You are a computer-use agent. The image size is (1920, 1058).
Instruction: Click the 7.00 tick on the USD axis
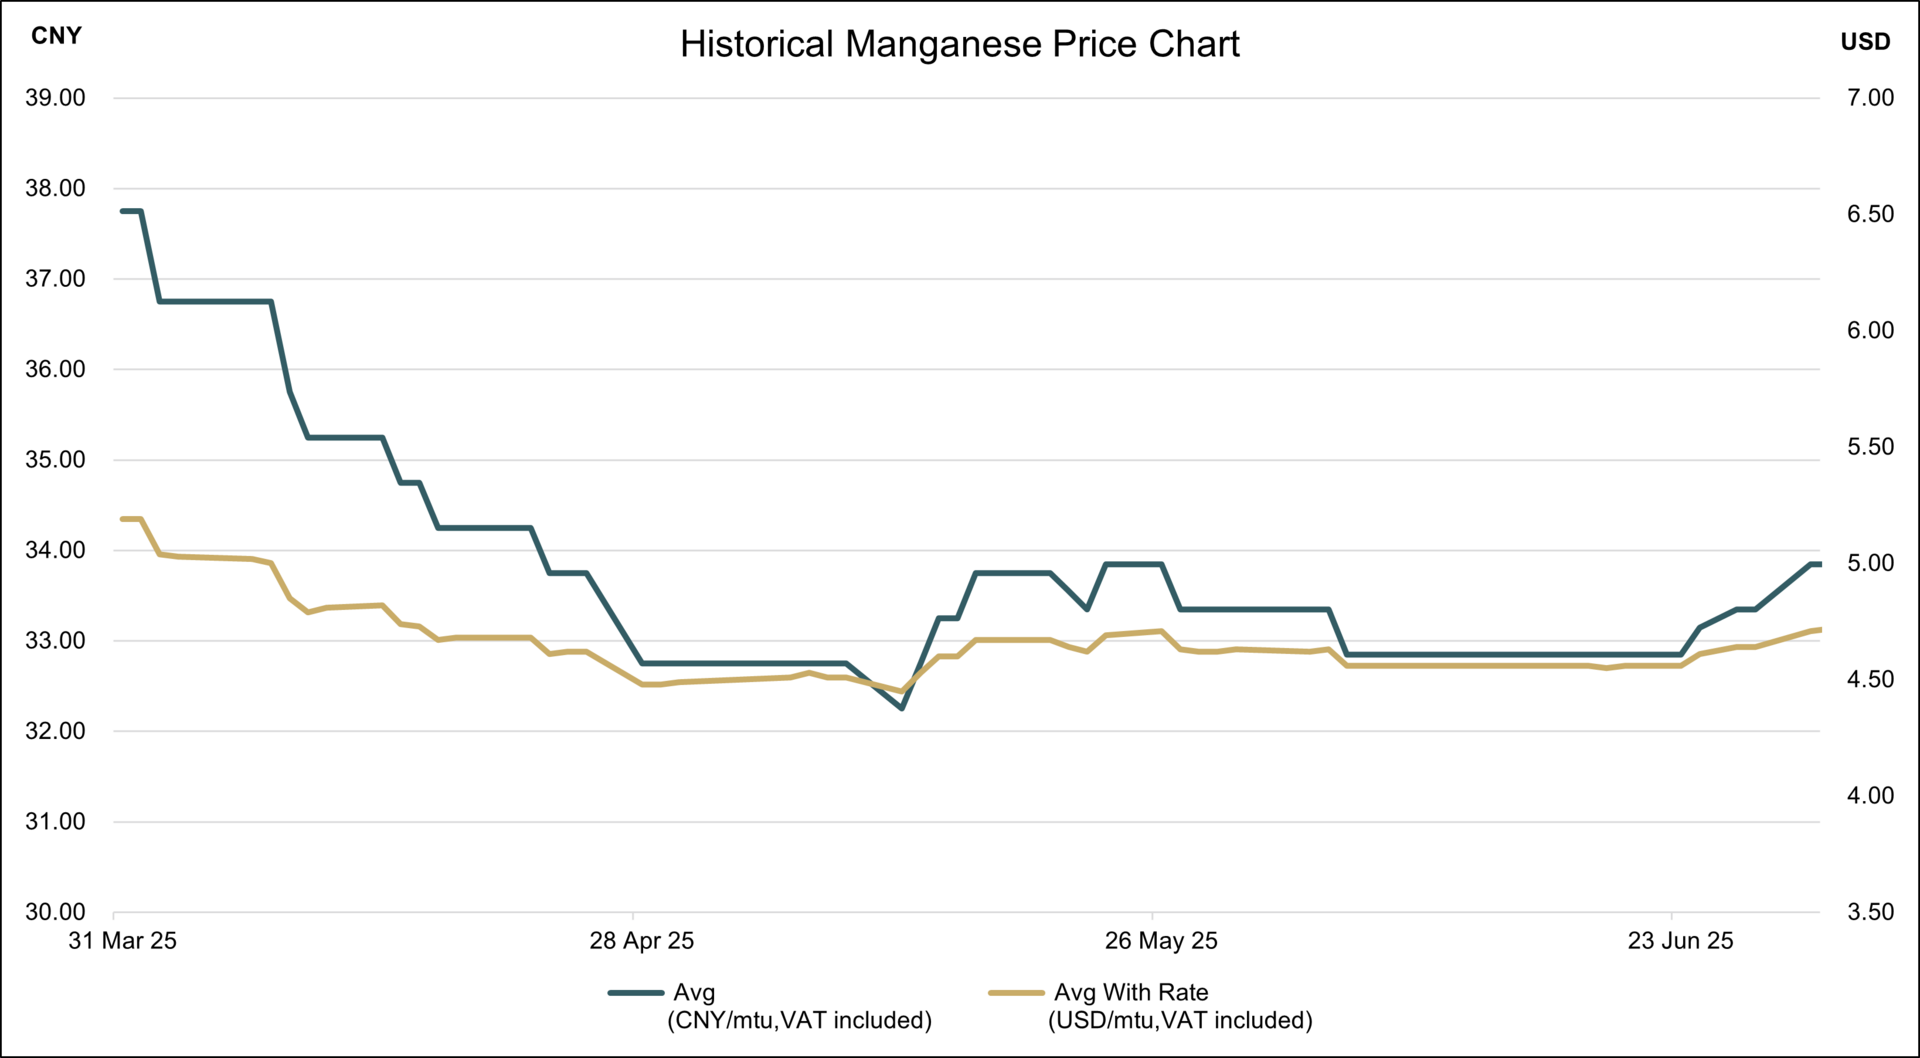pos(1870,98)
